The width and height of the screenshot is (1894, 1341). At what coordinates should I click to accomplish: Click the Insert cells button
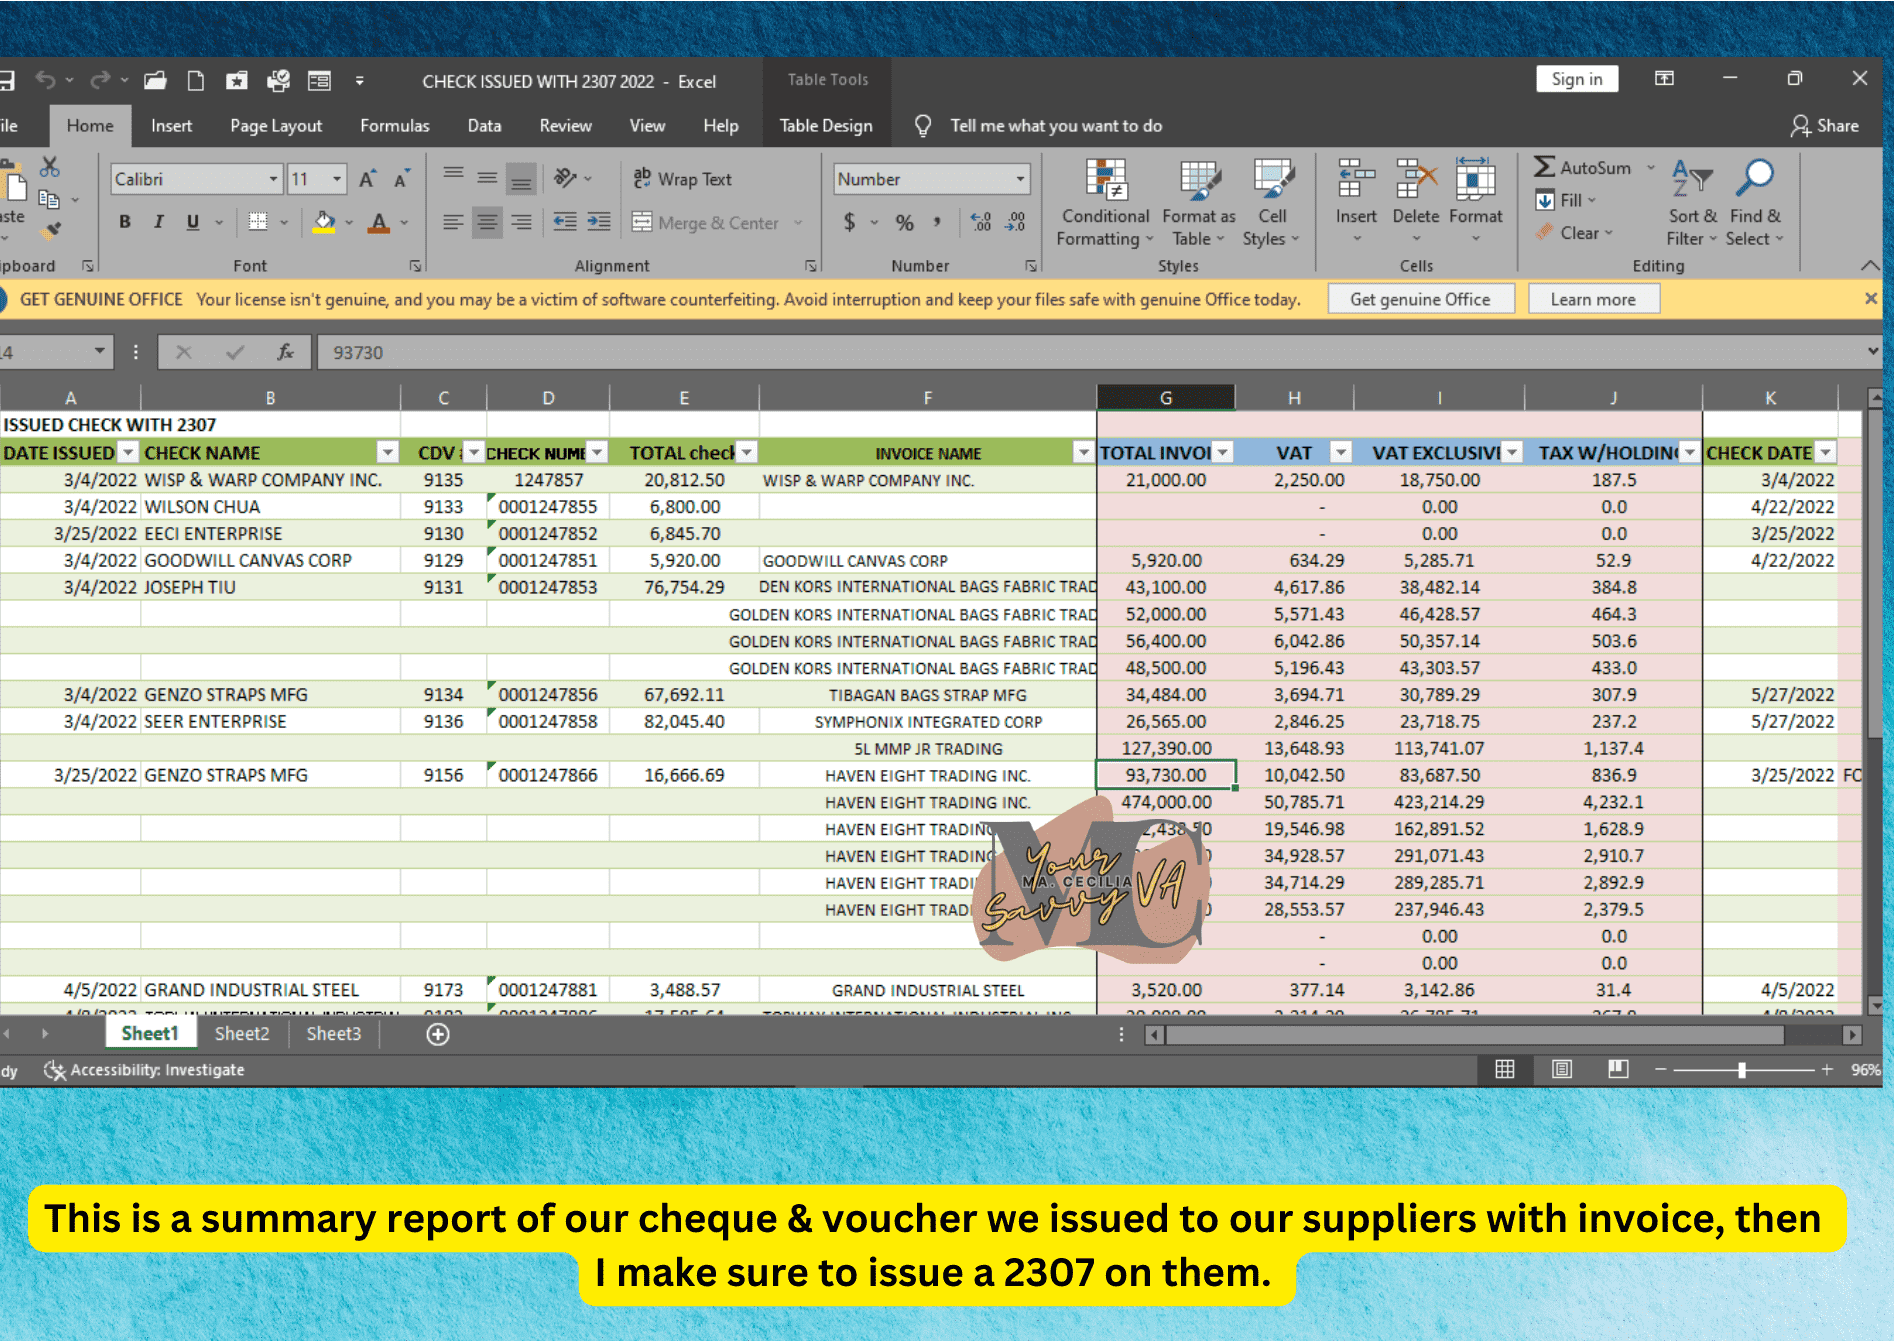[1356, 203]
